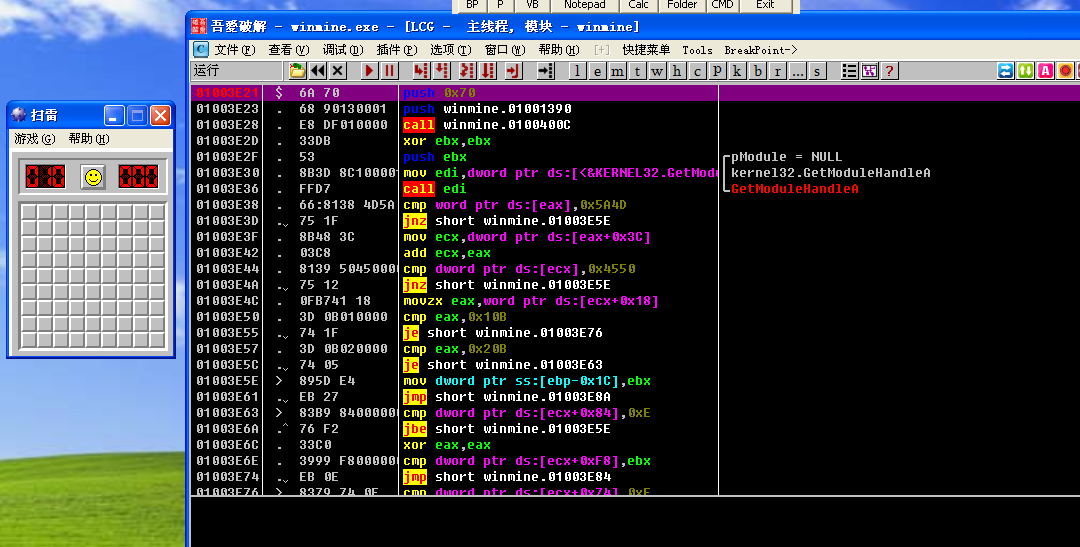Open handles window with 'h' button
The height and width of the screenshot is (547, 1080).
click(x=677, y=70)
